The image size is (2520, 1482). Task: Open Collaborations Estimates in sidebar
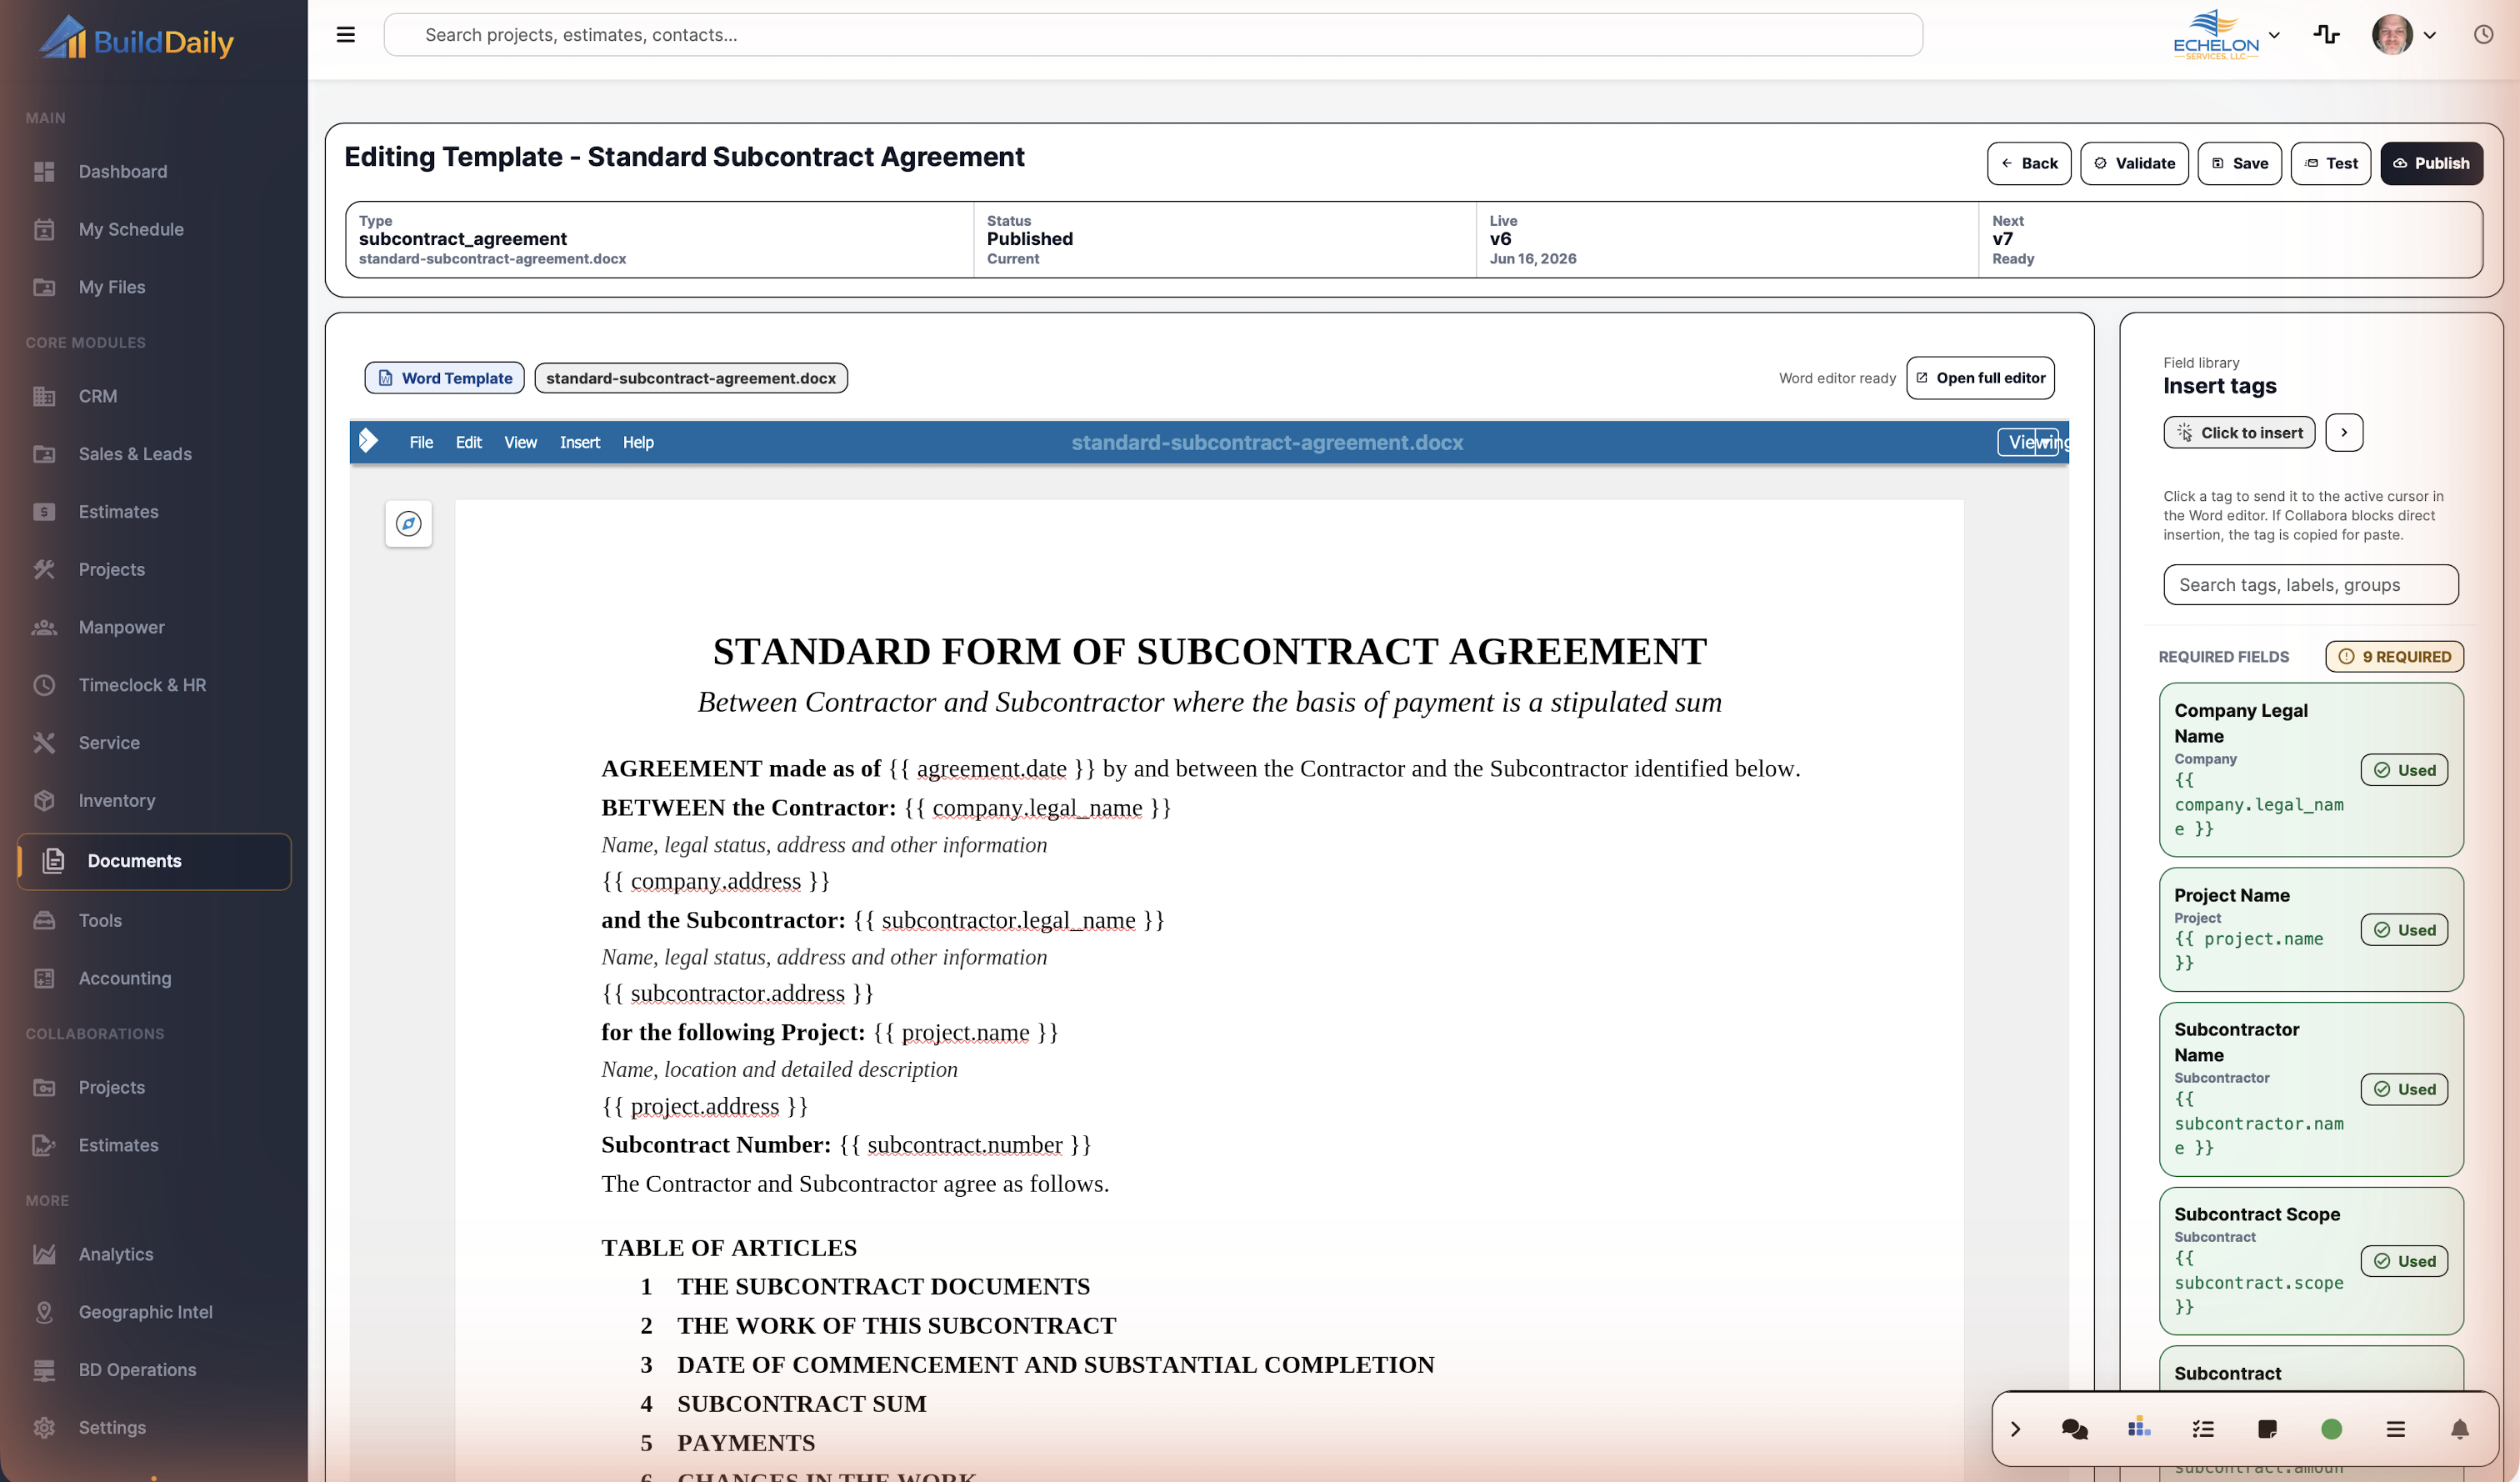click(154, 1145)
